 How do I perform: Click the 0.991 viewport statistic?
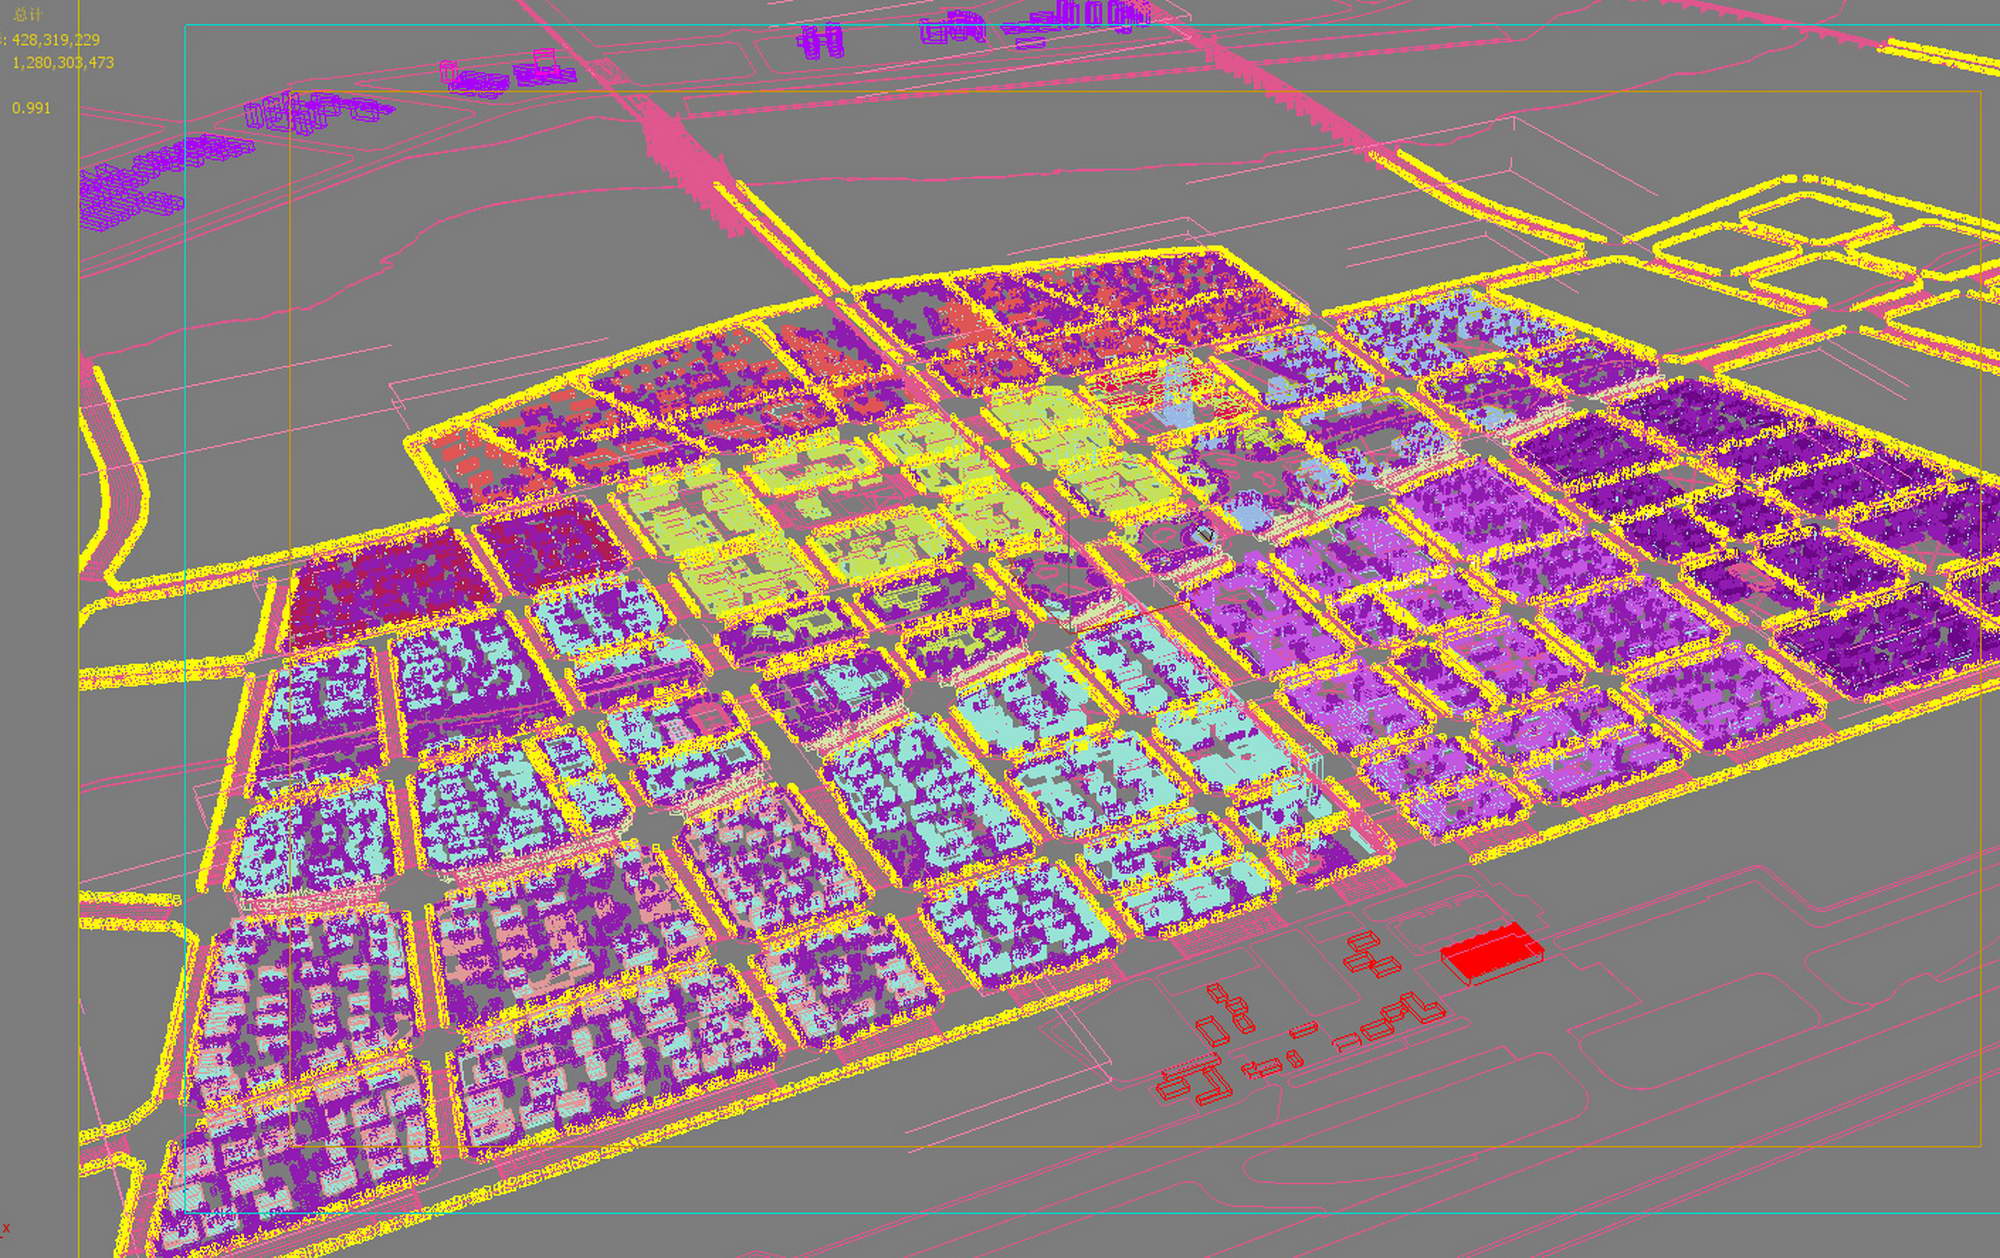(31, 108)
